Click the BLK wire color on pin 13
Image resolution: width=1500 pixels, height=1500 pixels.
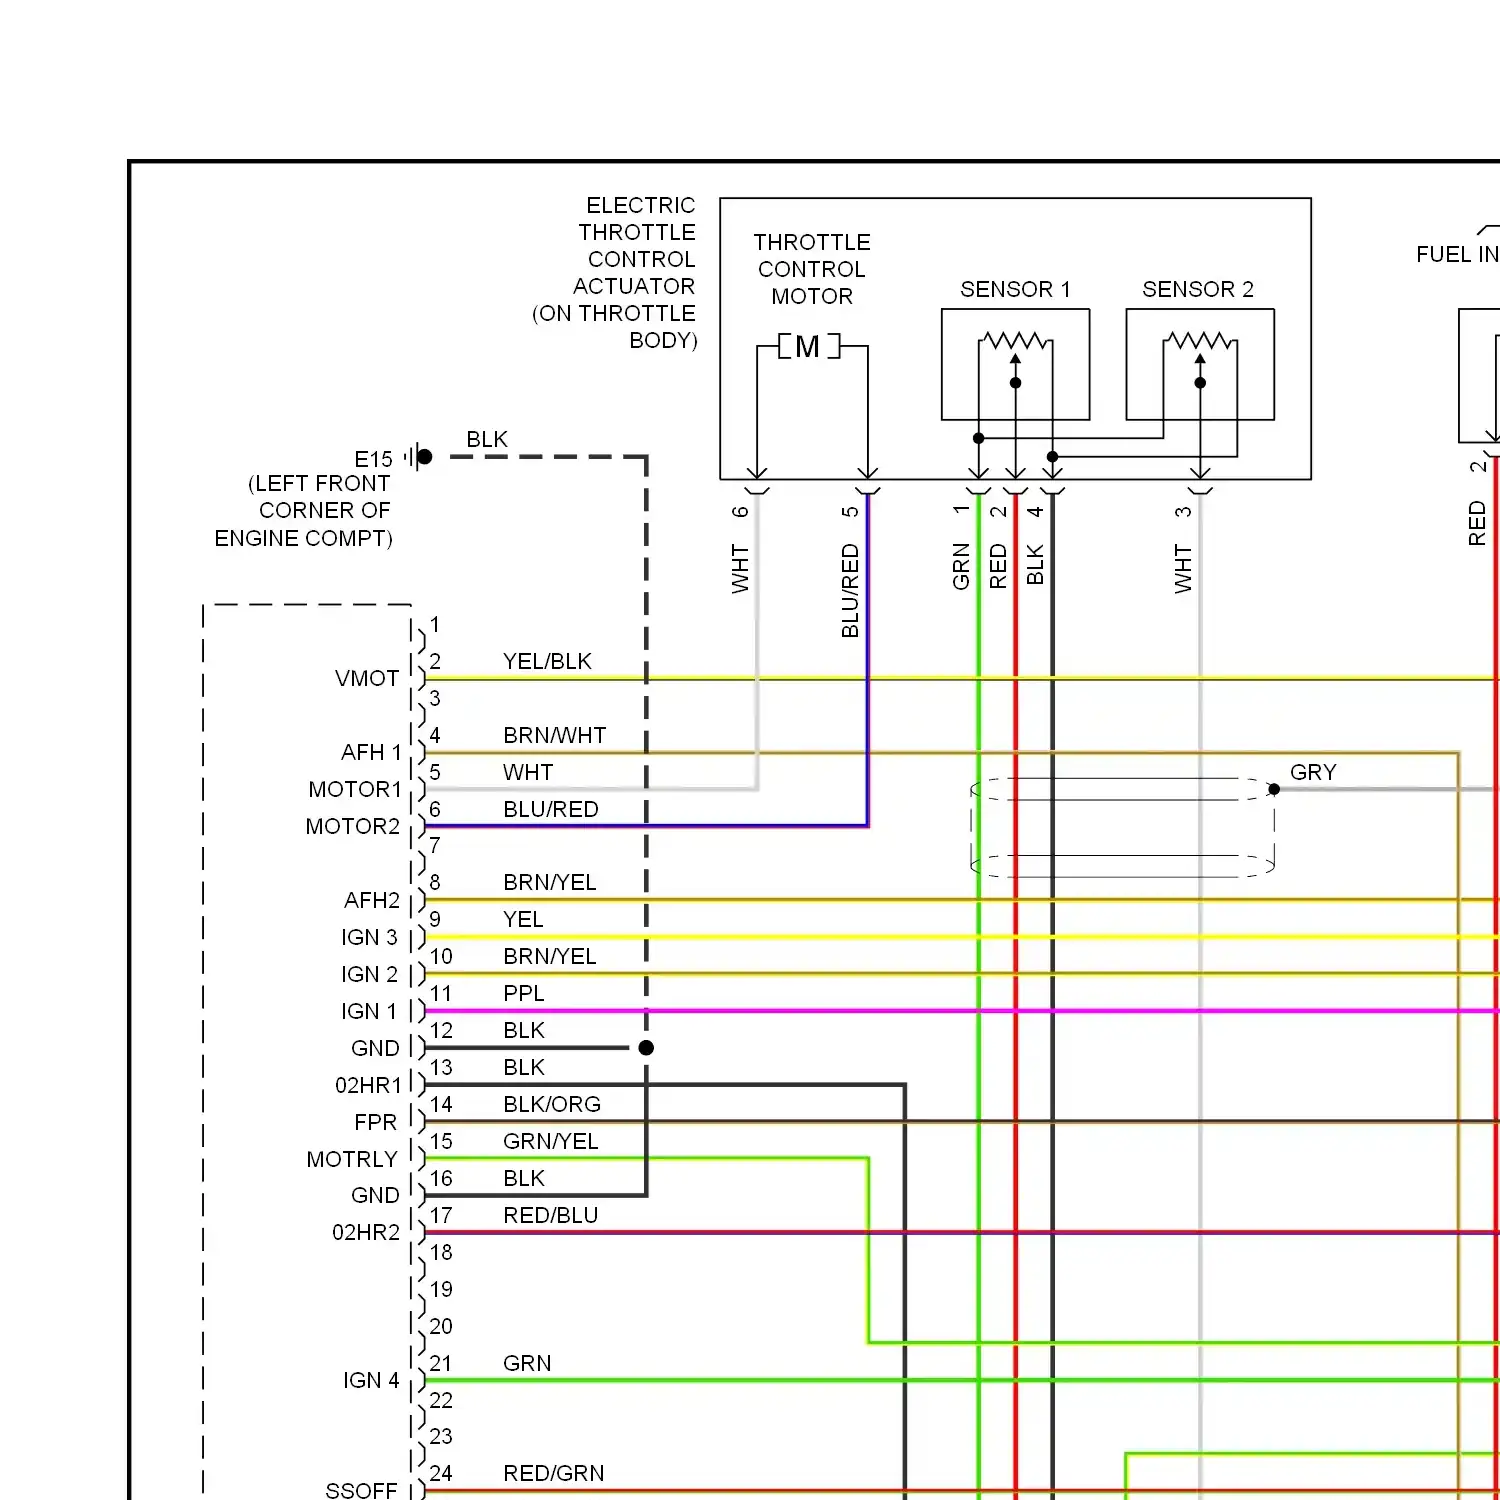(x=524, y=1067)
